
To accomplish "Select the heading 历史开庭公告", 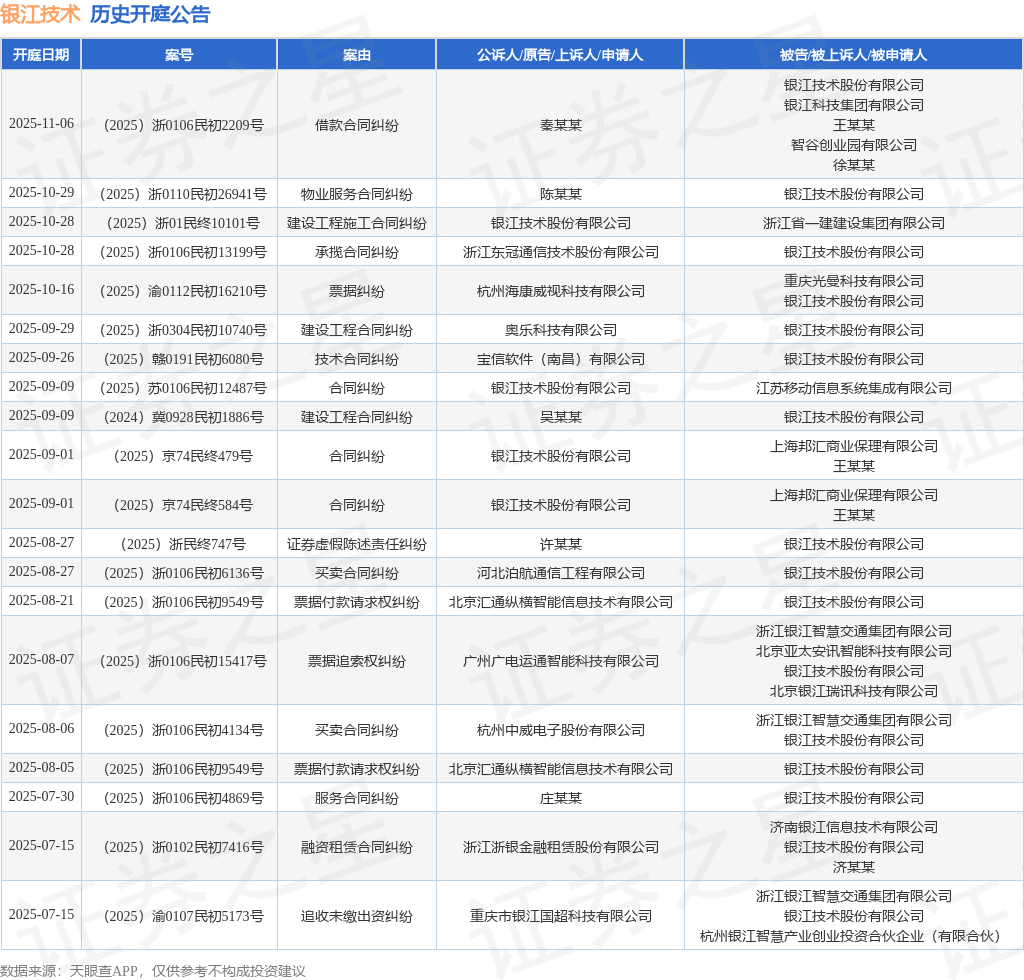I will [x=150, y=14].
